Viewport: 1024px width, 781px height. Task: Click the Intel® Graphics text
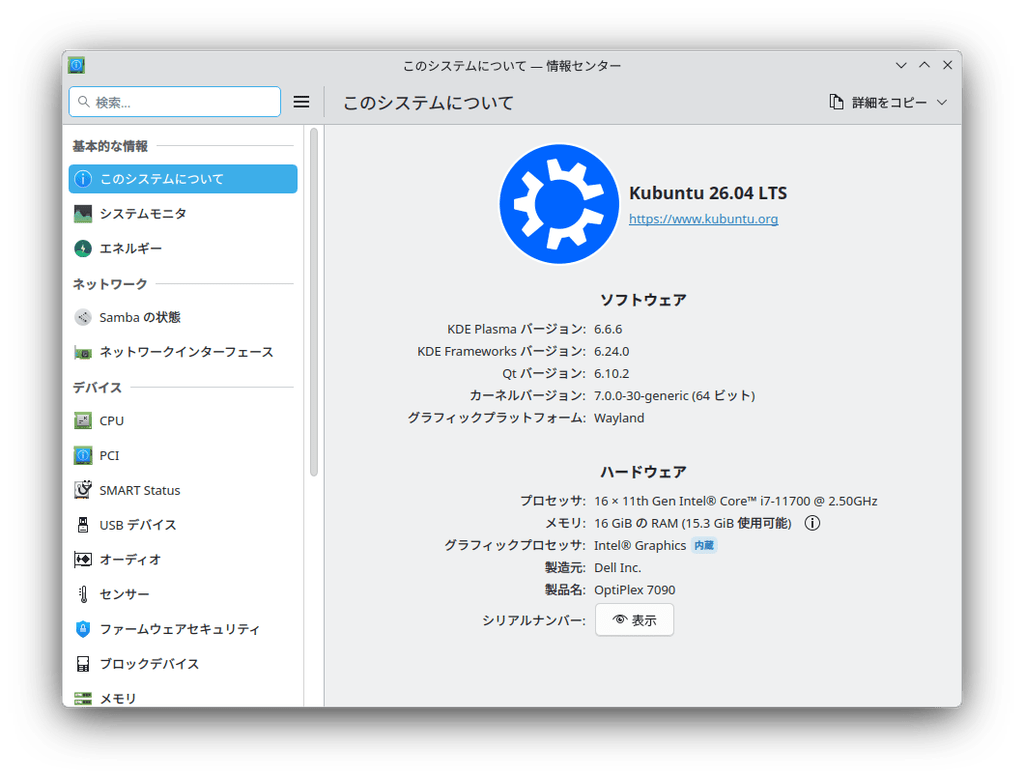pyautogui.click(x=640, y=545)
